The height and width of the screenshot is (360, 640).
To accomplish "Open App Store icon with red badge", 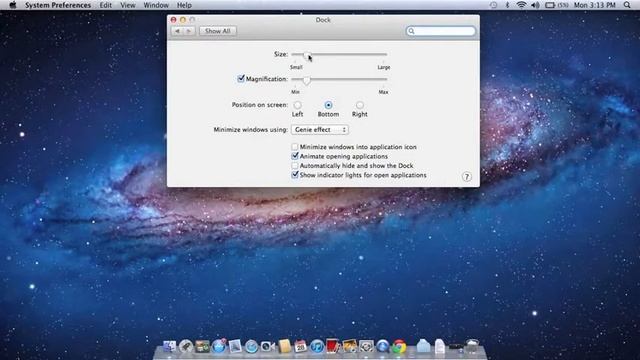I will 219,346.
